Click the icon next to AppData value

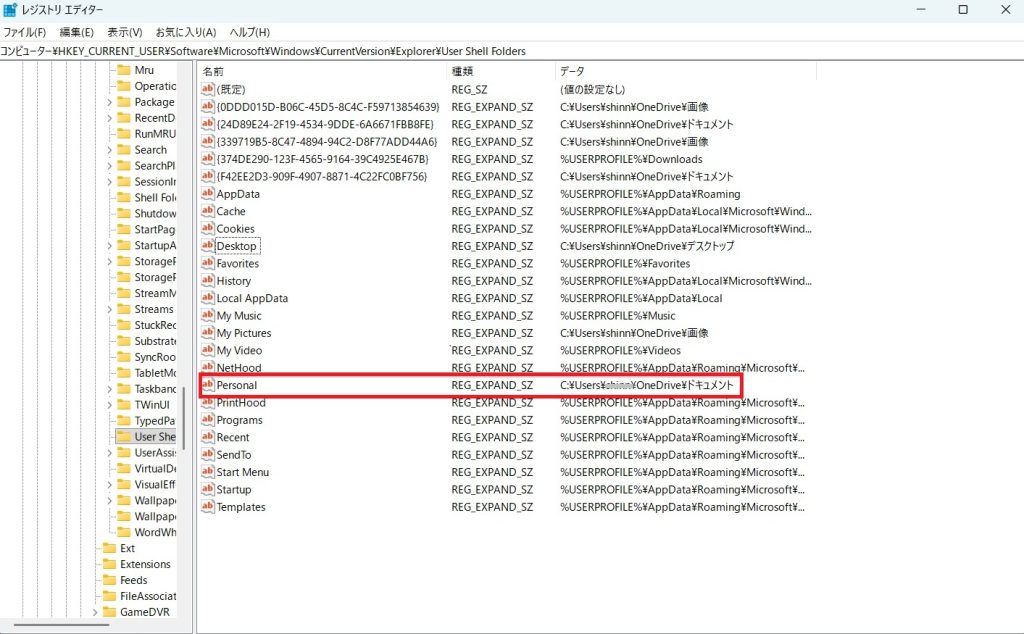pos(208,194)
